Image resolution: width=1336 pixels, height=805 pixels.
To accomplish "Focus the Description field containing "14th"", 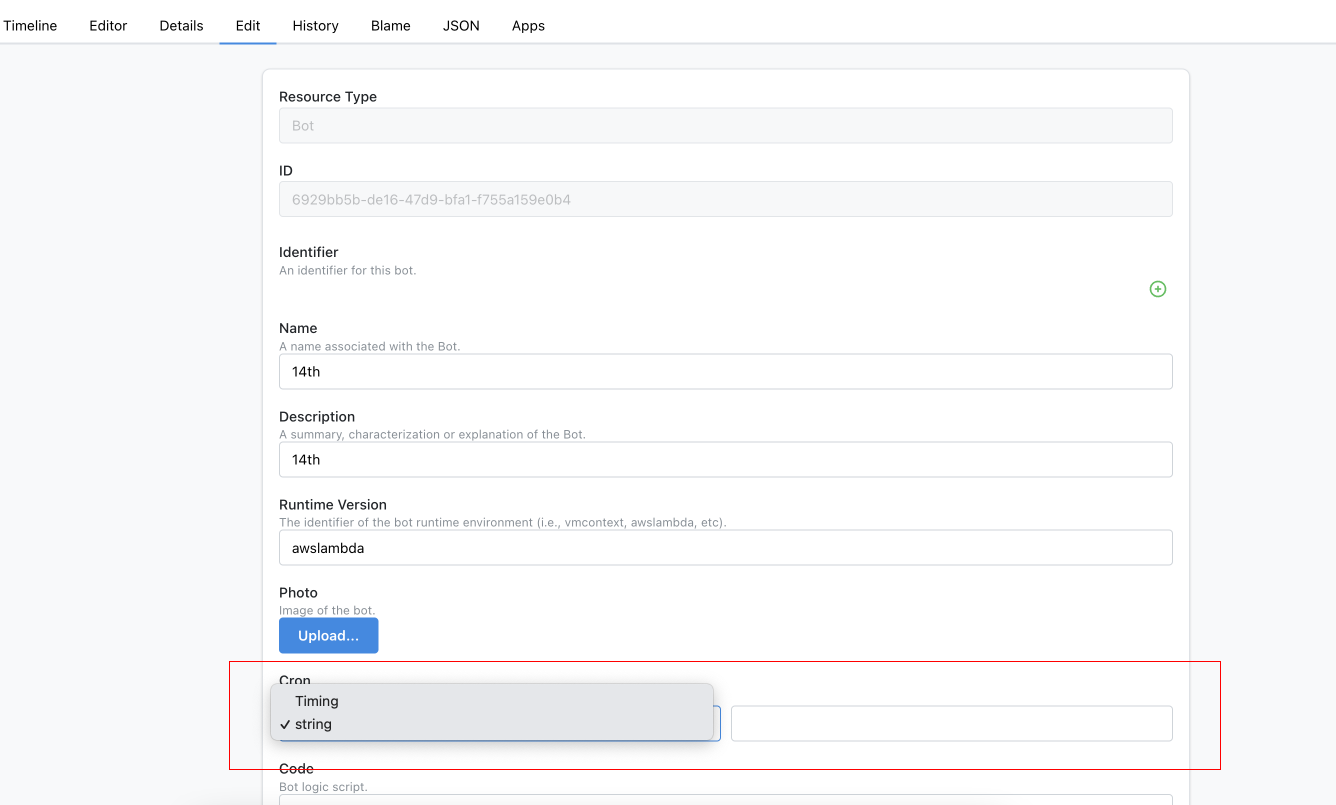I will pos(725,459).
